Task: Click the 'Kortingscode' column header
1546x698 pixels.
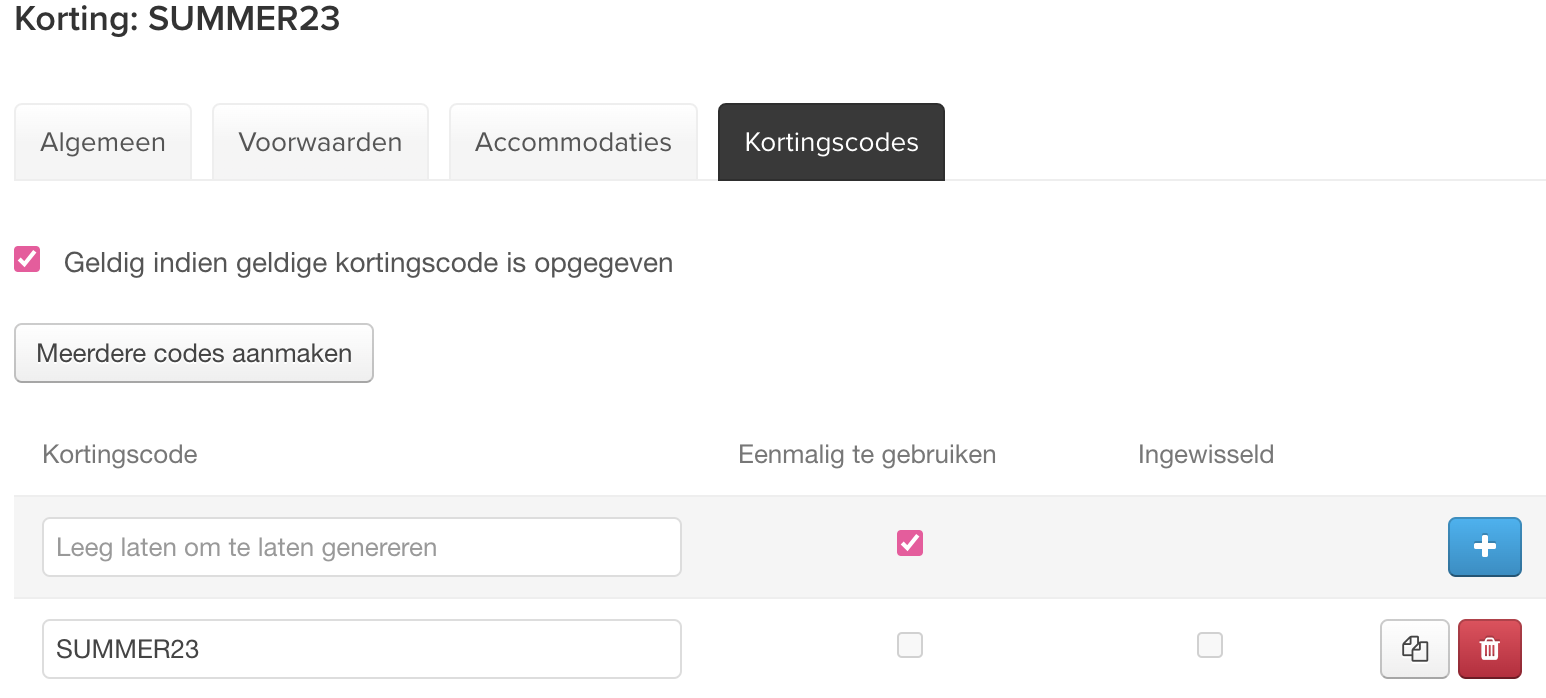Action: click(120, 455)
